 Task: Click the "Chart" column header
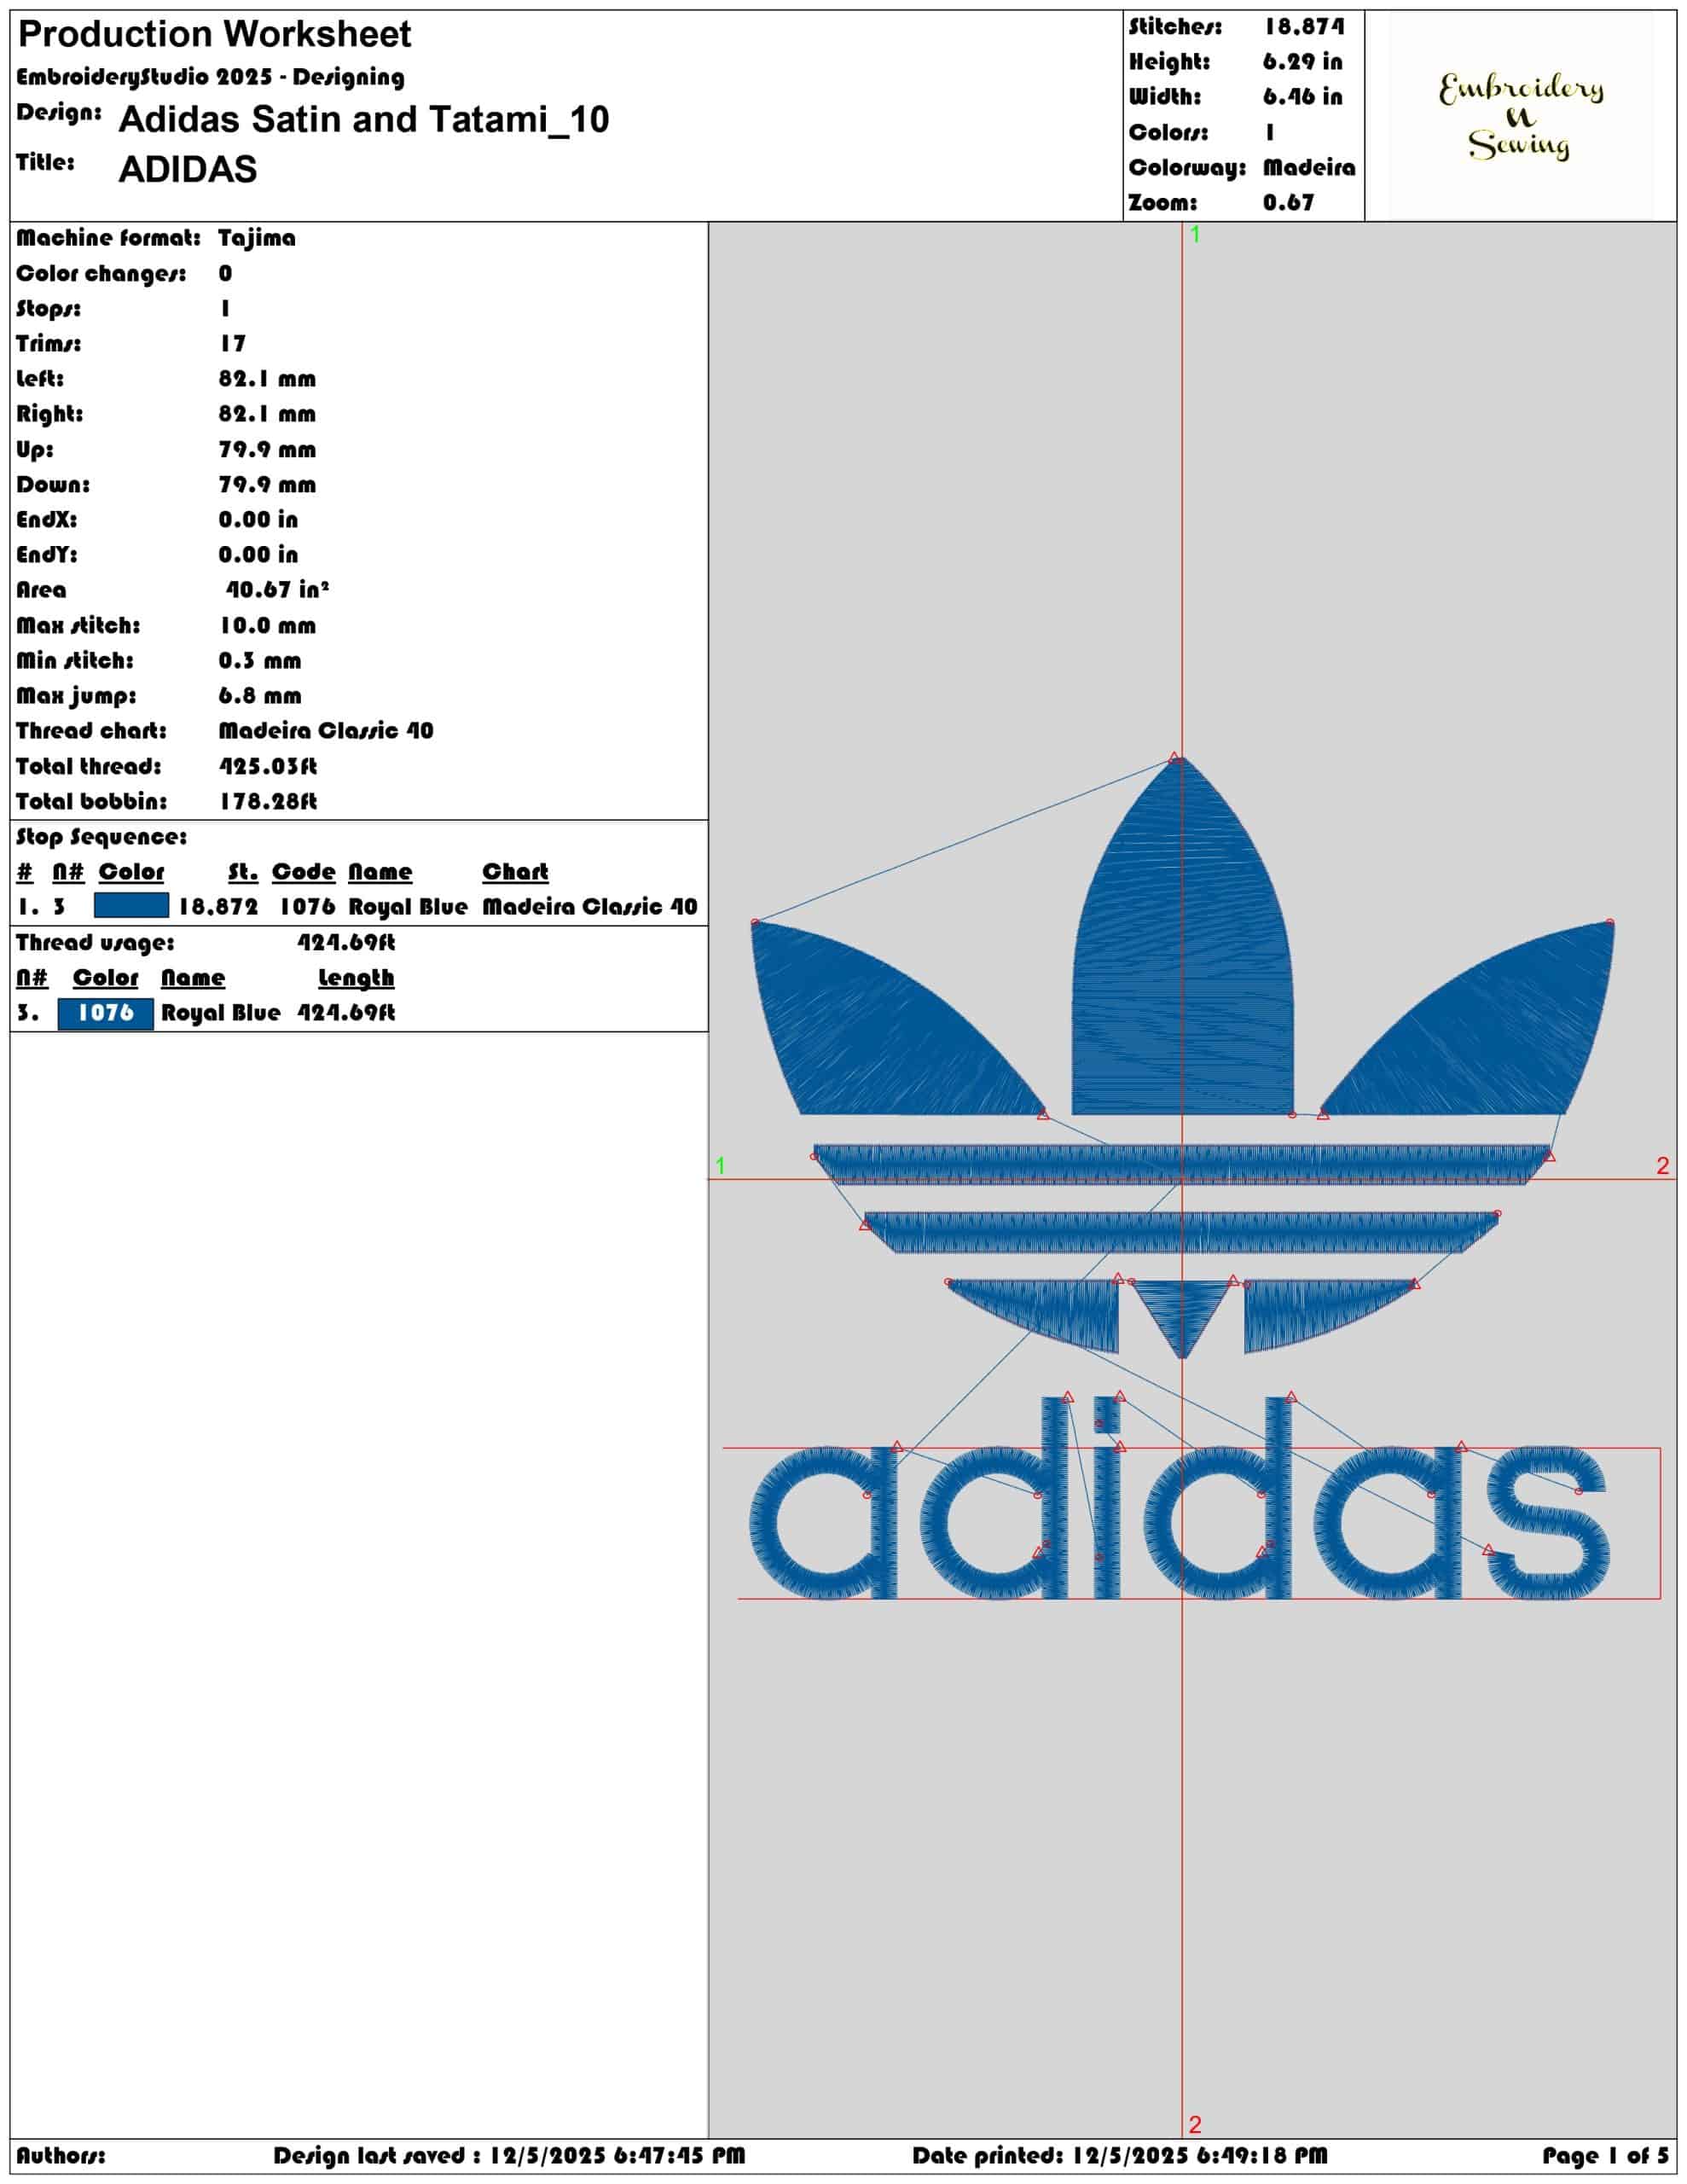(515, 872)
